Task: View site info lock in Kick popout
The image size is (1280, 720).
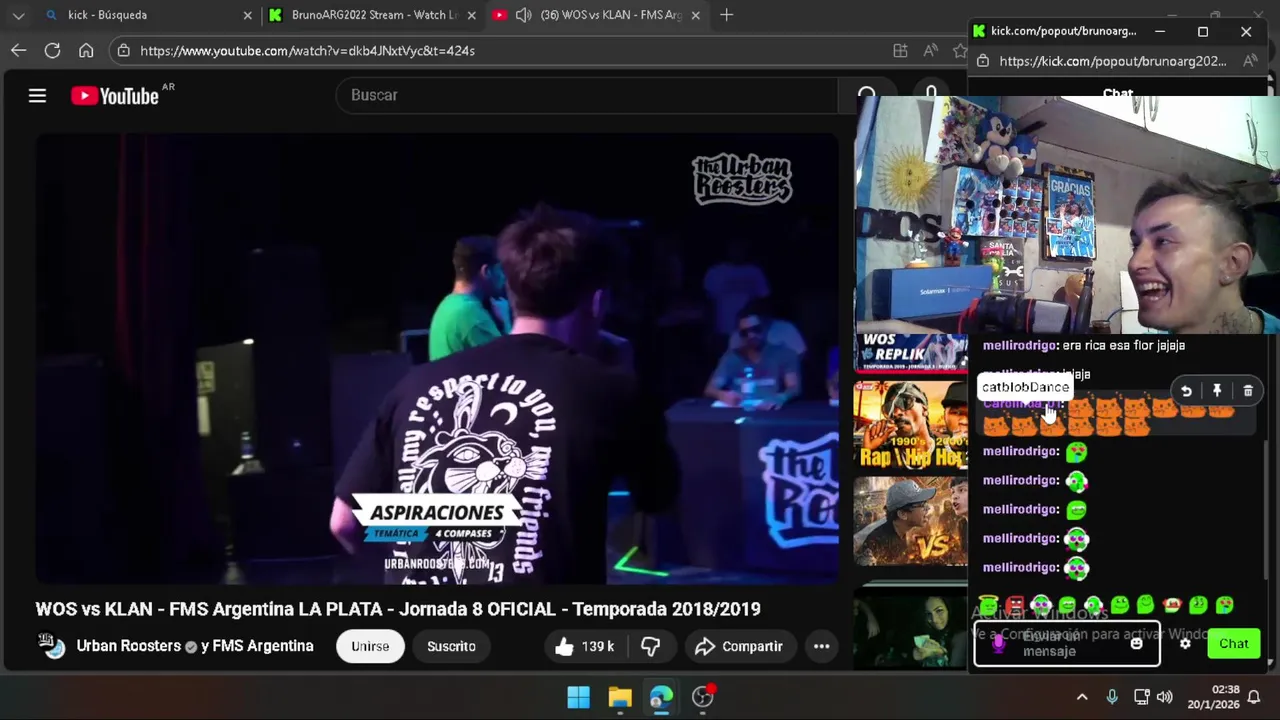Action: pyautogui.click(x=982, y=61)
